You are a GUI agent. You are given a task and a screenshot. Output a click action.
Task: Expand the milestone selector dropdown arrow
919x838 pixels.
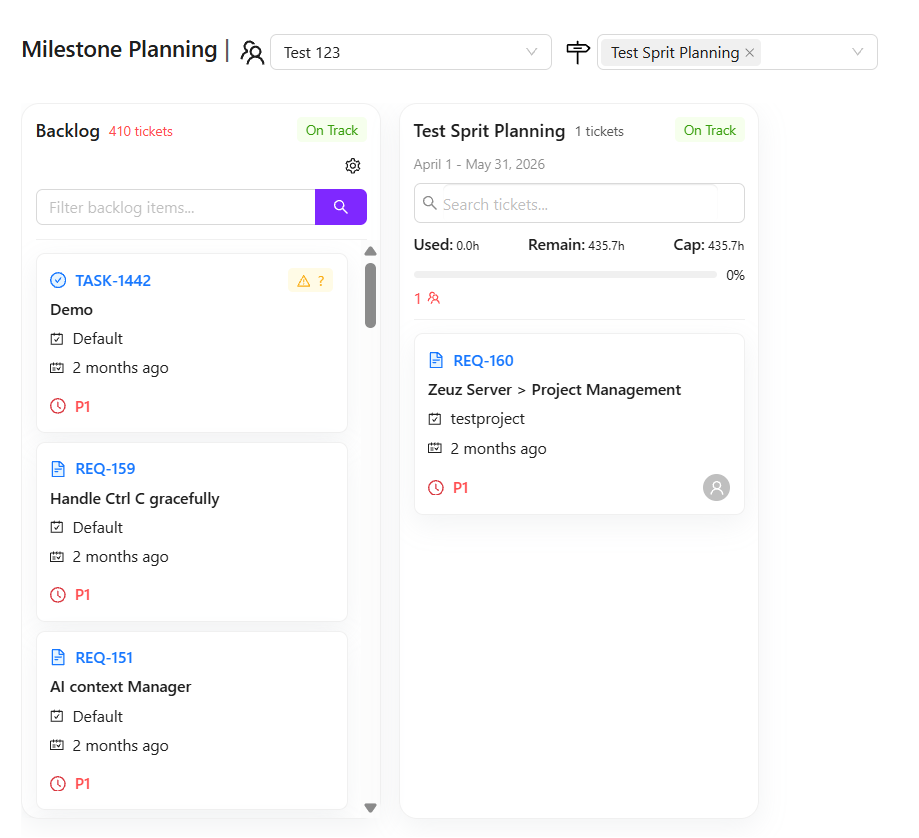(857, 52)
